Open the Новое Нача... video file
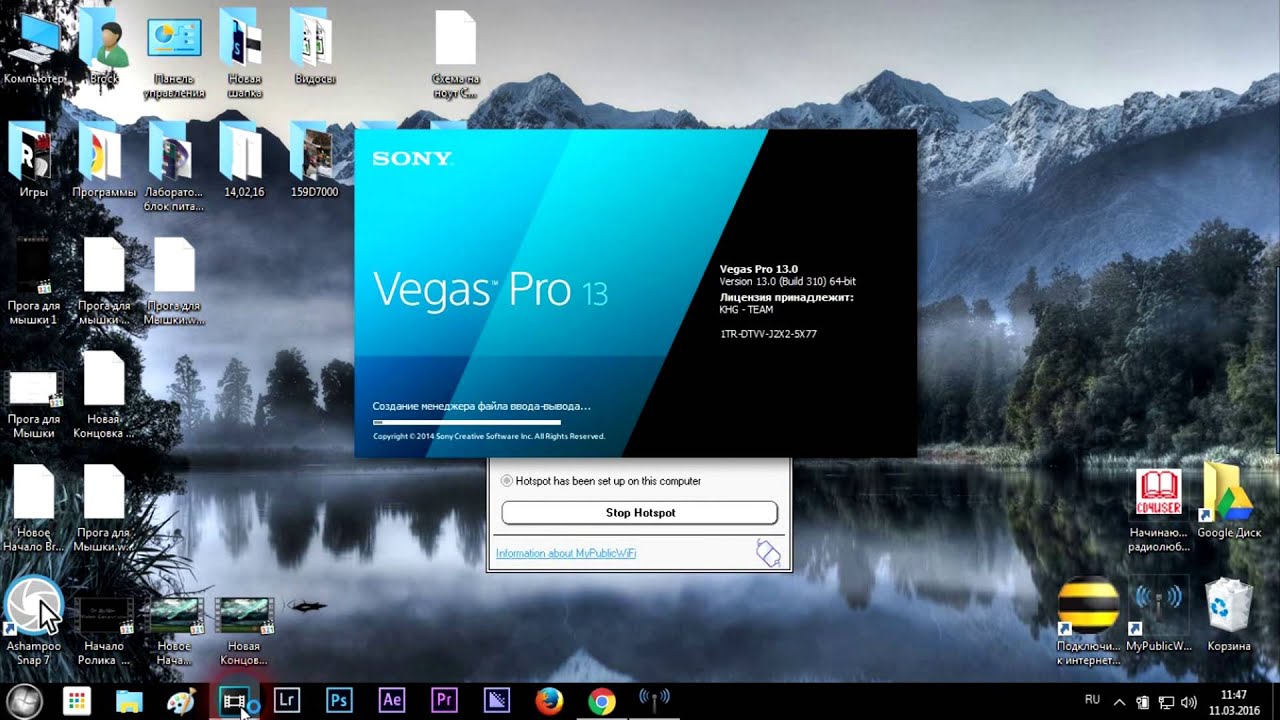This screenshot has height=720, width=1280. (174, 630)
